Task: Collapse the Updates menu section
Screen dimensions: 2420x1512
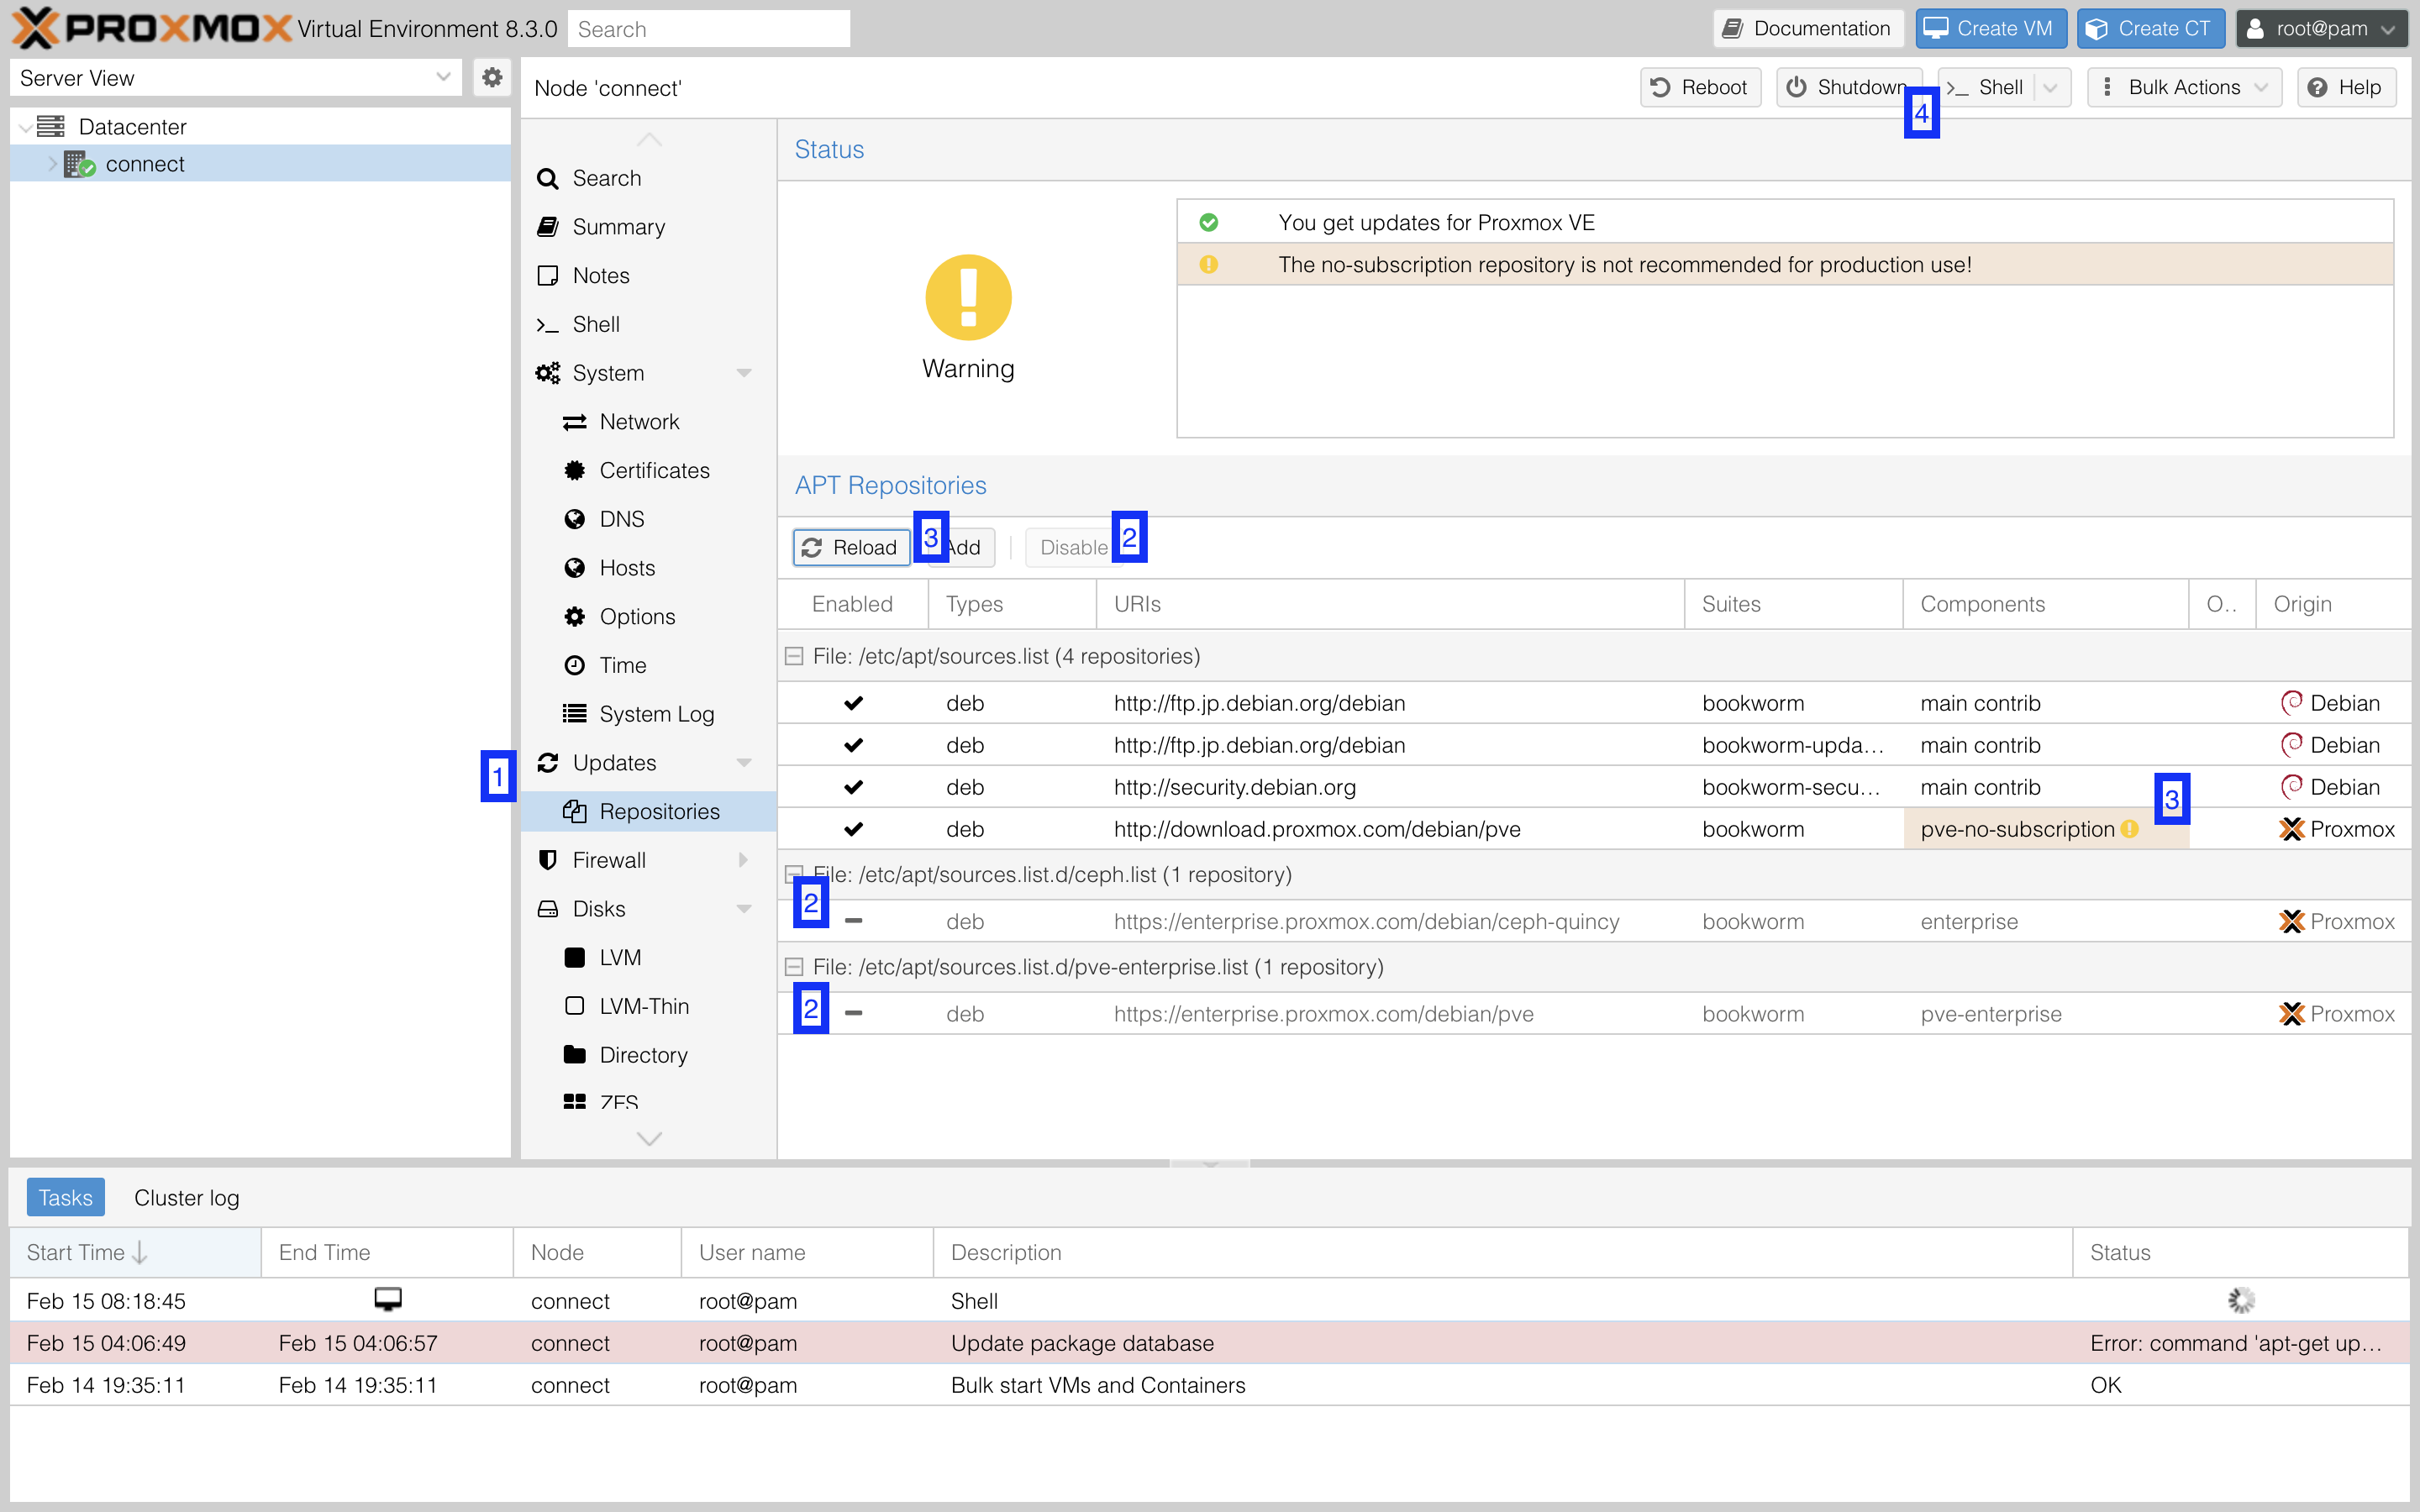Action: 744,763
